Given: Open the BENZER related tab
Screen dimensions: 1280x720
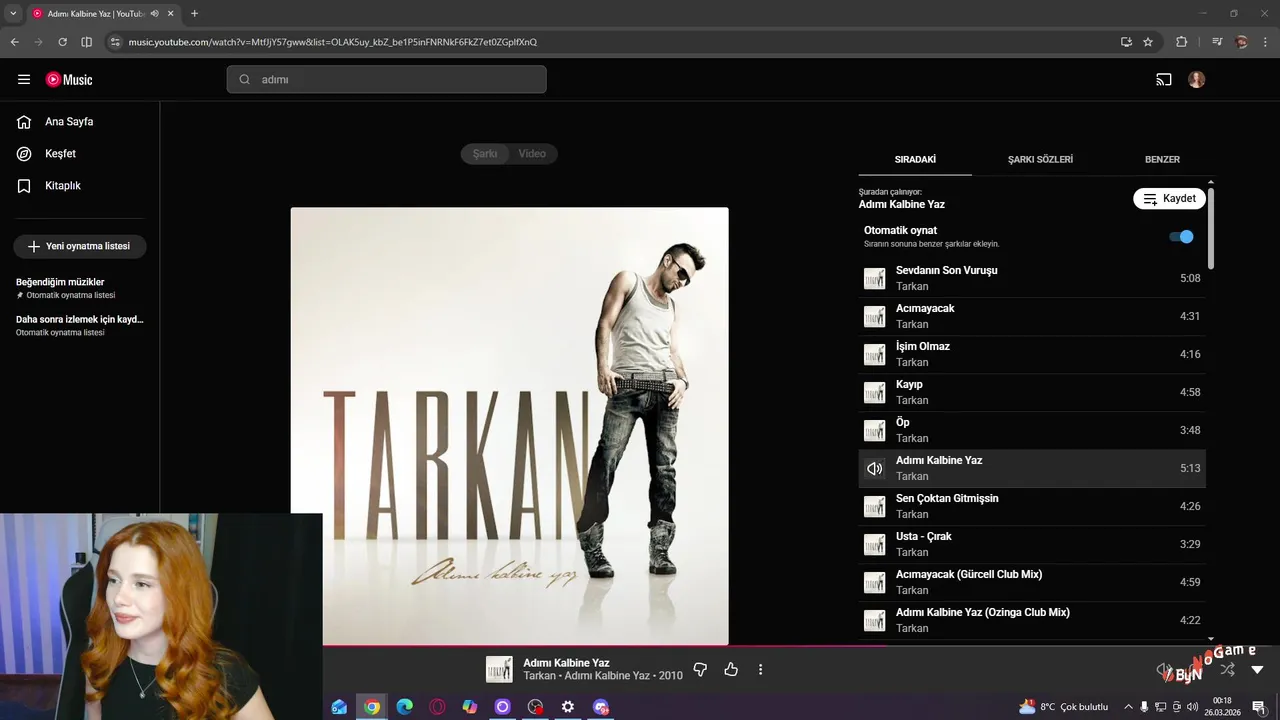Looking at the screenshot, I should click(x=1162, y=160).
